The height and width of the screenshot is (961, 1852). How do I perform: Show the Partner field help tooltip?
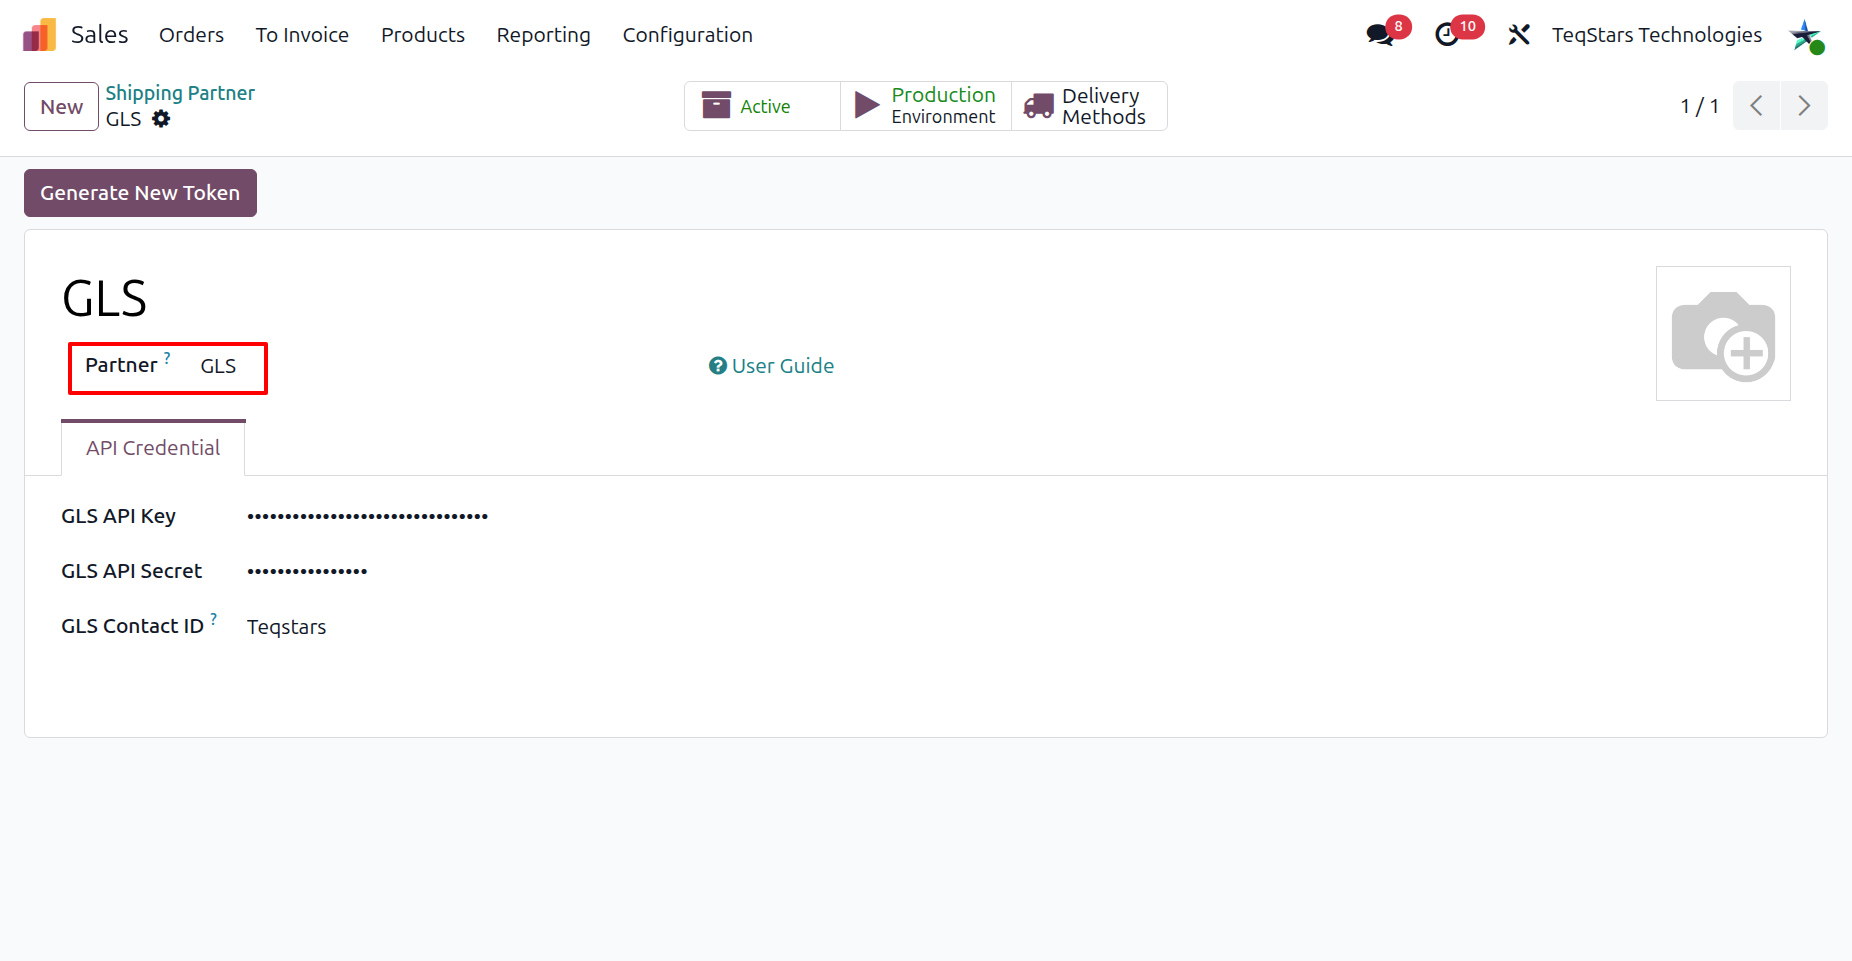coord(167,357)
